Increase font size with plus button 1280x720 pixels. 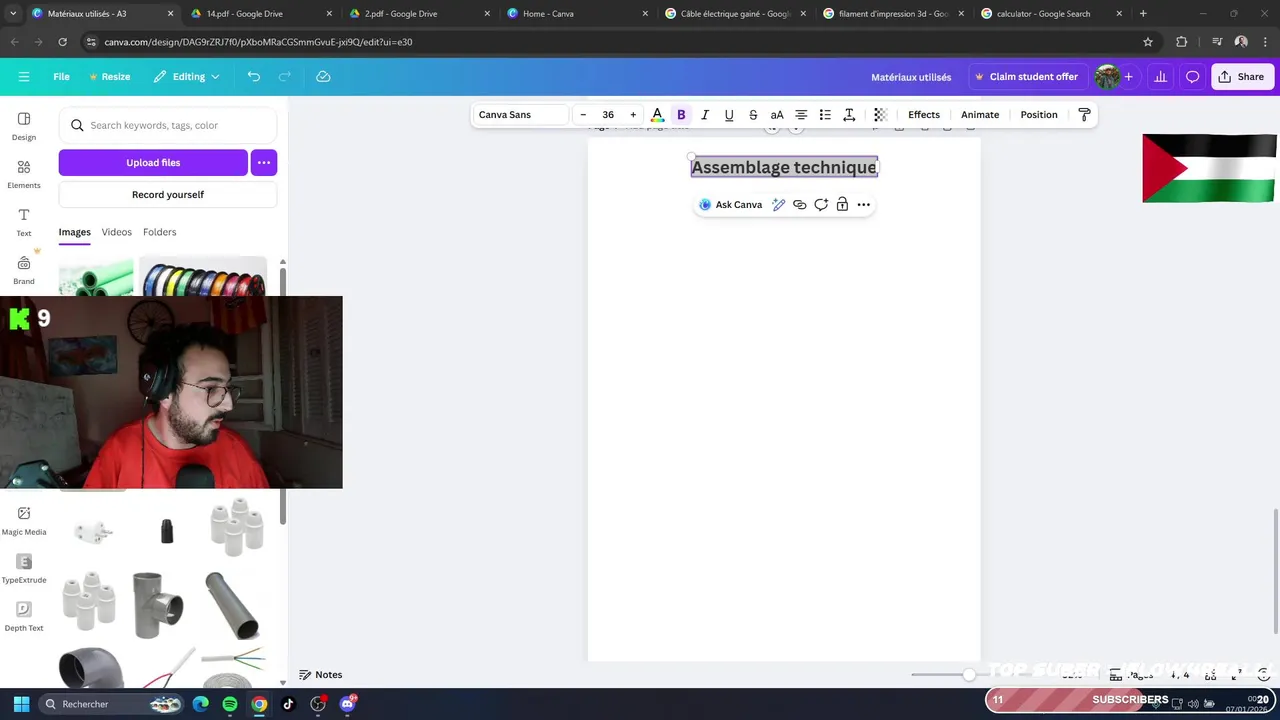[x=633, y=115]
